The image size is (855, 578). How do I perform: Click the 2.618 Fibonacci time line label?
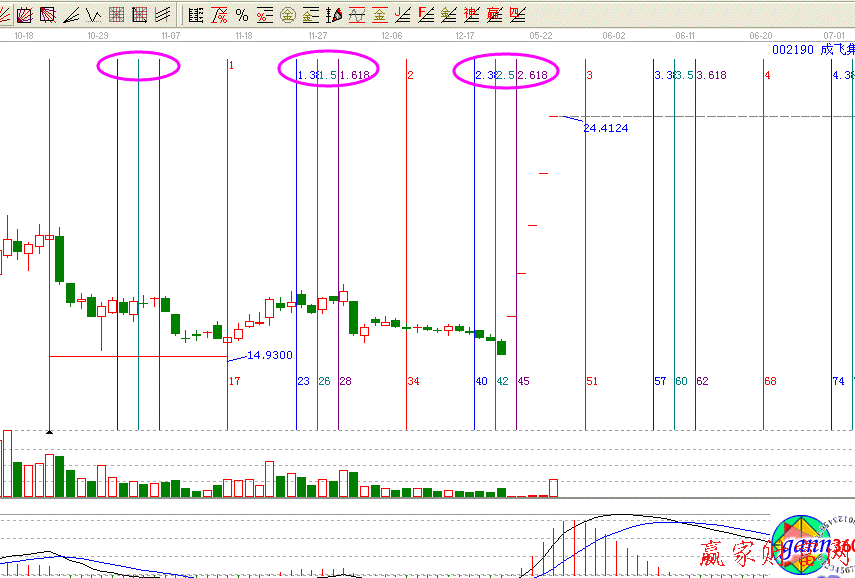(532, 75)
